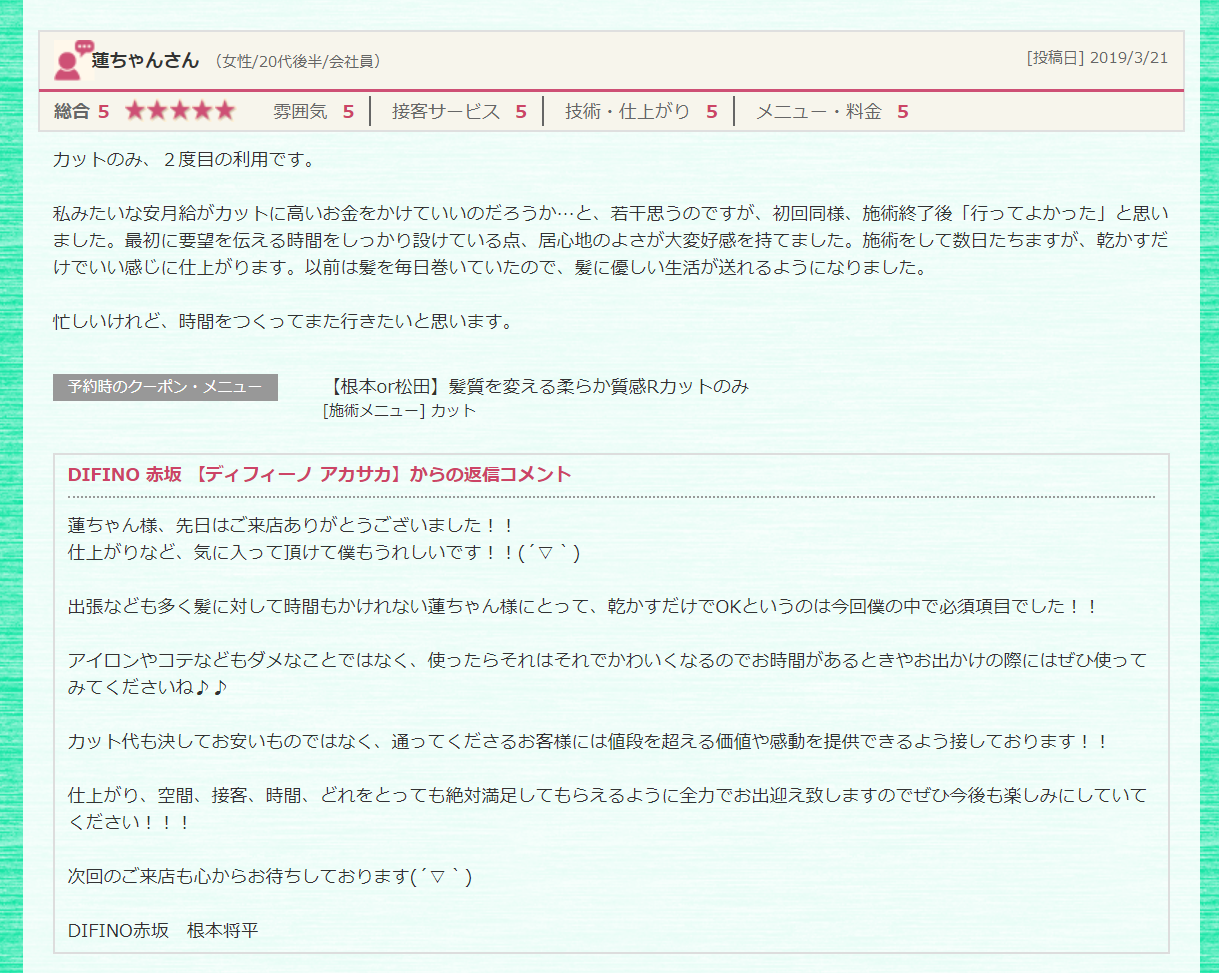This screenshot has height=973, width=1219.
Task: Click the fourth rating star
Action: (202, 111)
